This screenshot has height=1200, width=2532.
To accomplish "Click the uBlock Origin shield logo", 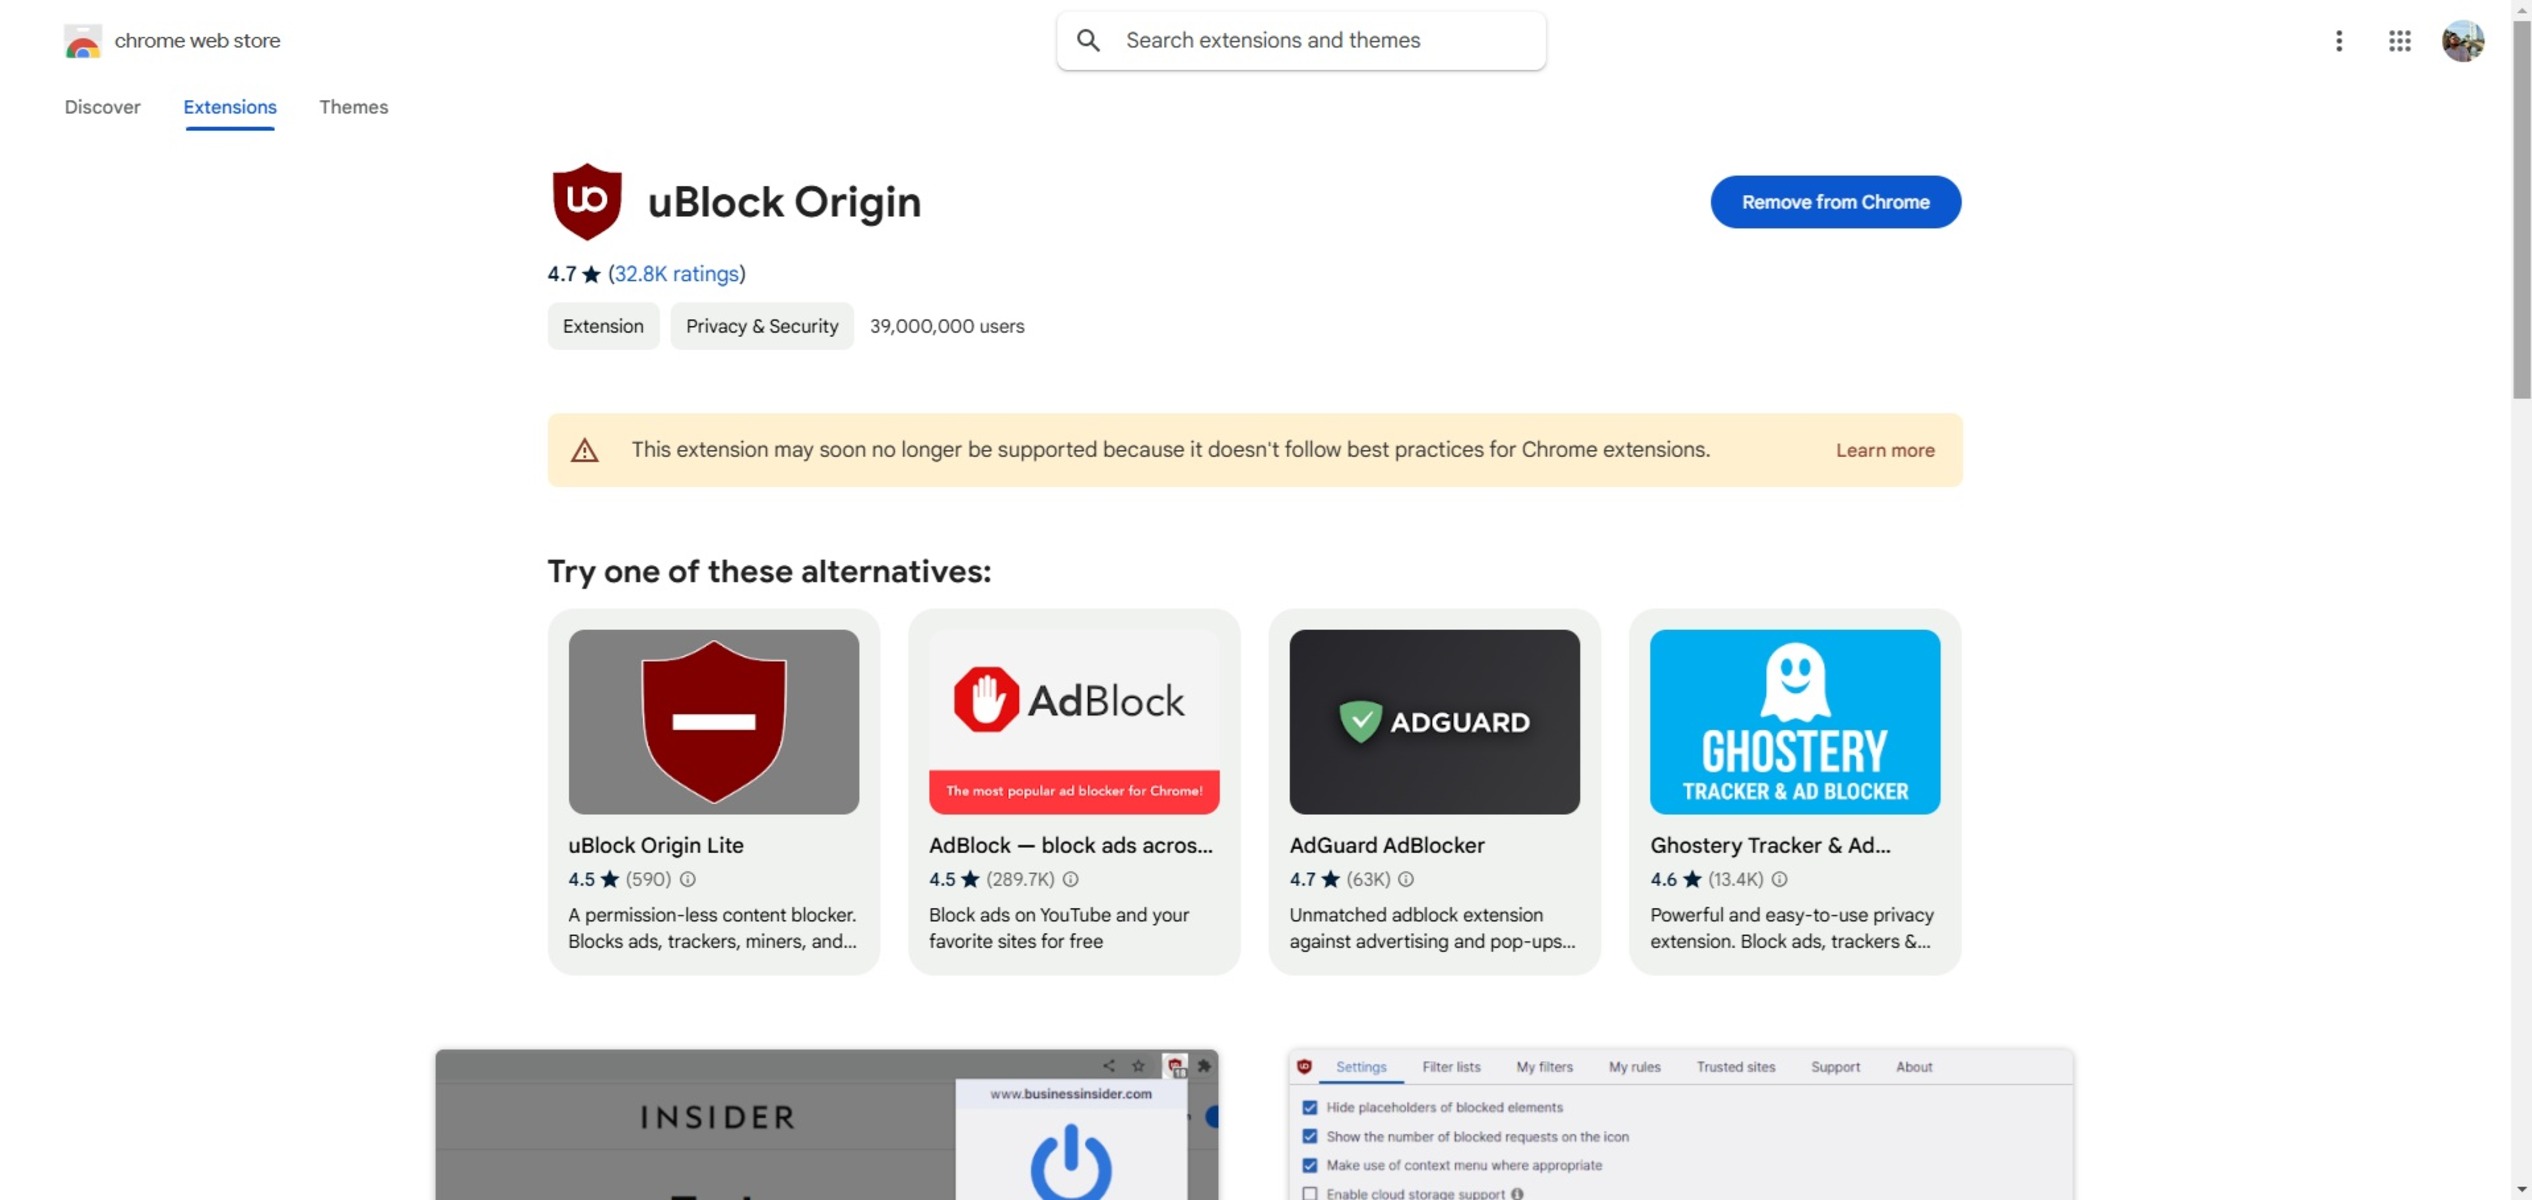I will 587,201.
